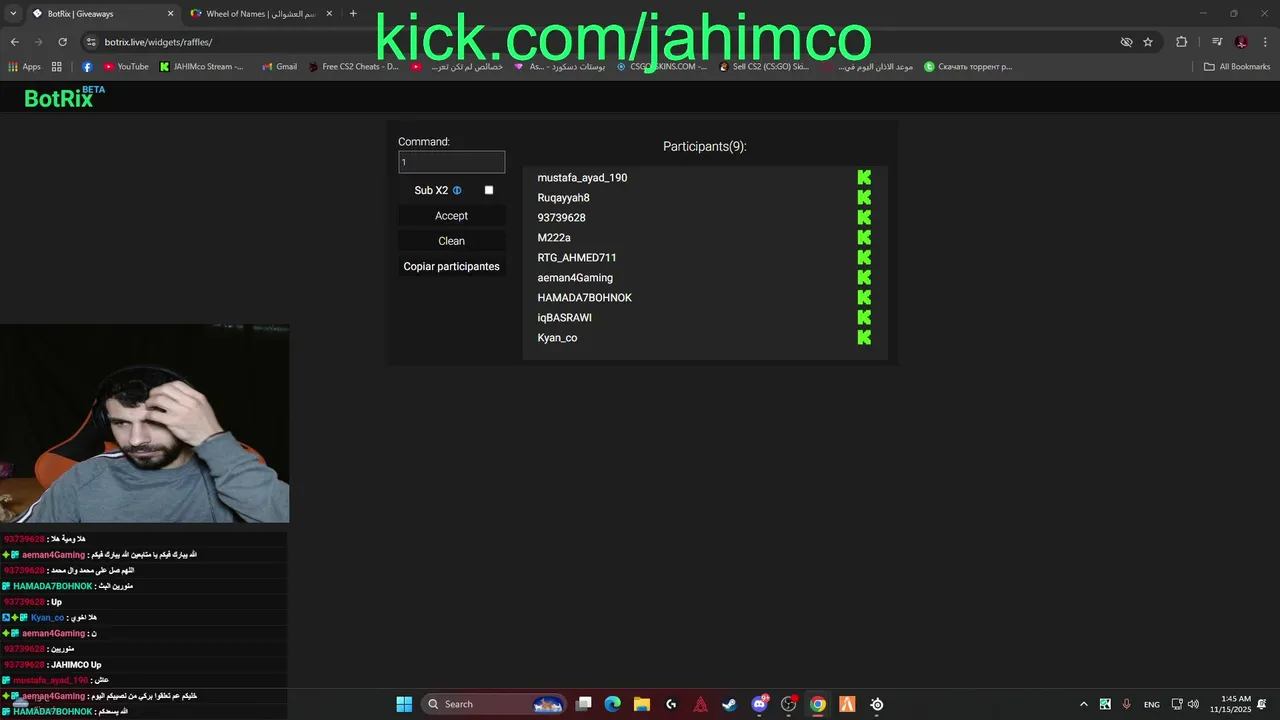Open the SteelSeries icon in taskbar
Viewport: 1280px width, 720px height.
tap(877, 704)
